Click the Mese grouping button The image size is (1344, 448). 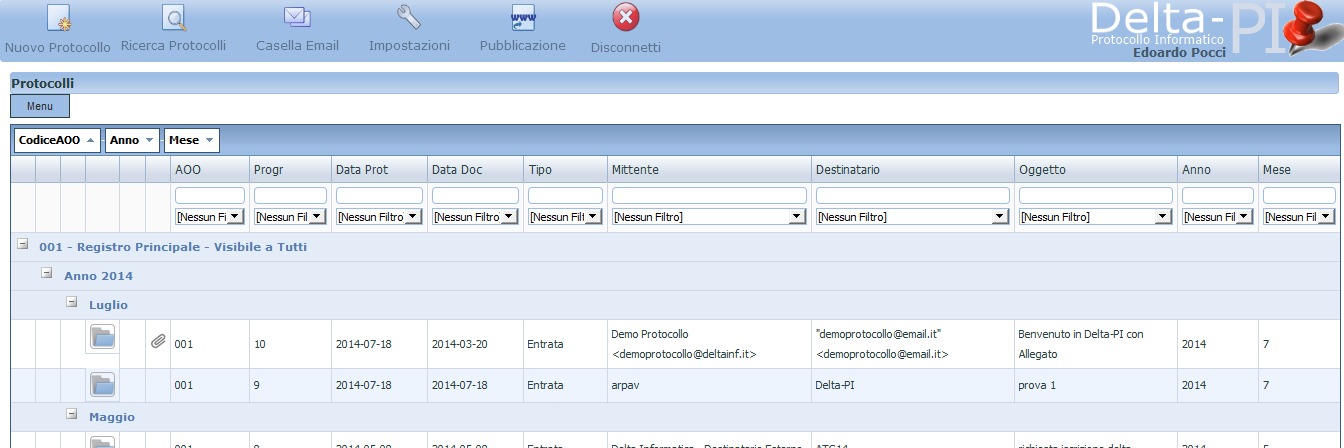pyautogui.click(x=191, y=141)
